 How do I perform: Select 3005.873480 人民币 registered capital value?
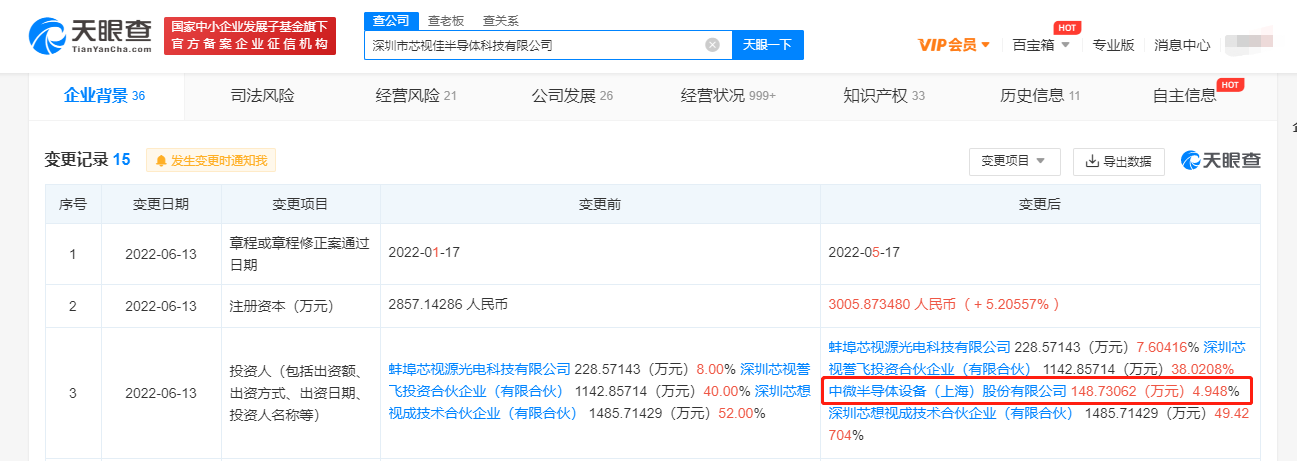[x=944, y=305]
